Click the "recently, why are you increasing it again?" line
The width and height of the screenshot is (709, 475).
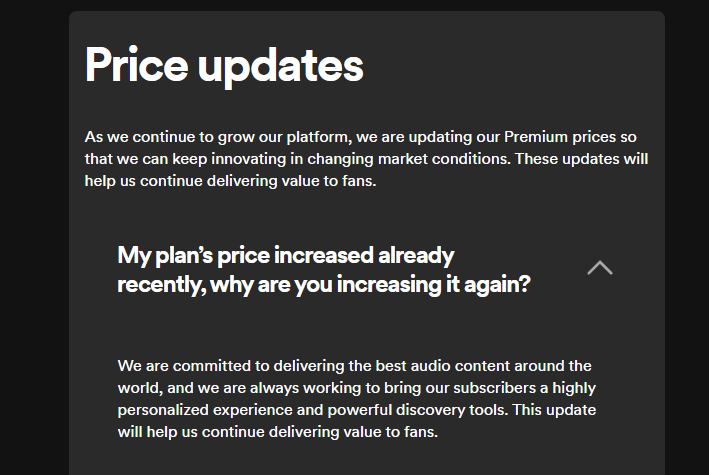(x=323, y=285)
